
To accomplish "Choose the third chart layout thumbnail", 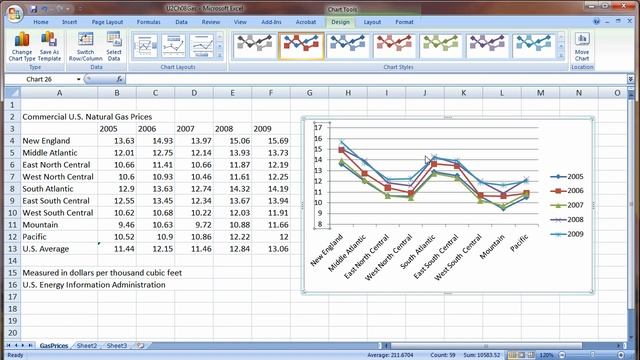I will (201, 46).
